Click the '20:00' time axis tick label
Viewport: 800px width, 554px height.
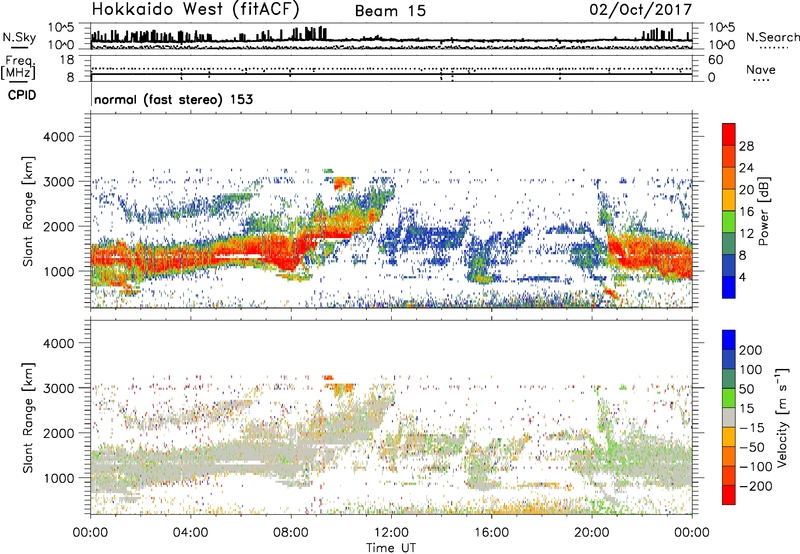pyautogui.click(x=591, y=533)
